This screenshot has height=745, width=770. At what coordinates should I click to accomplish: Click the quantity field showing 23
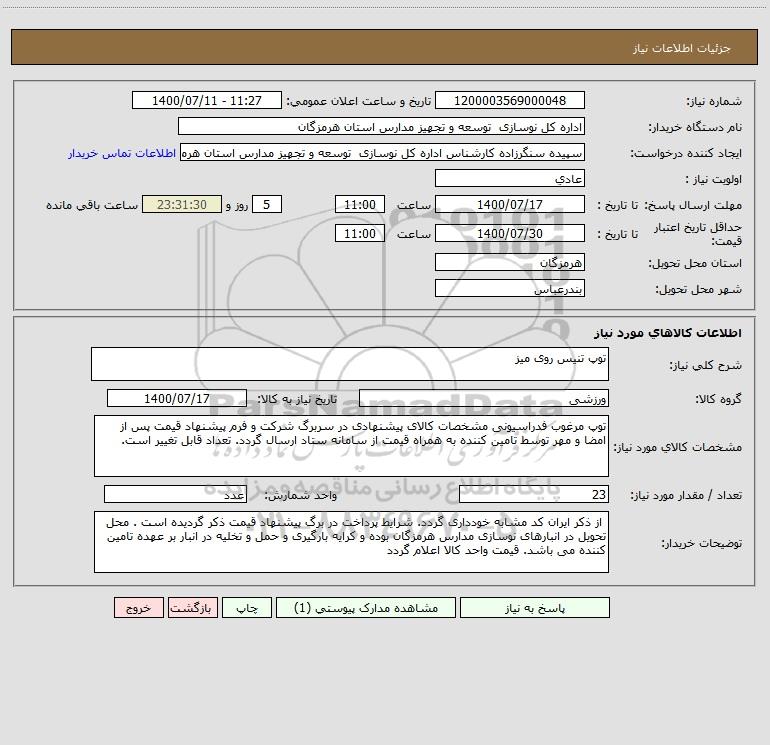(534, 494)
